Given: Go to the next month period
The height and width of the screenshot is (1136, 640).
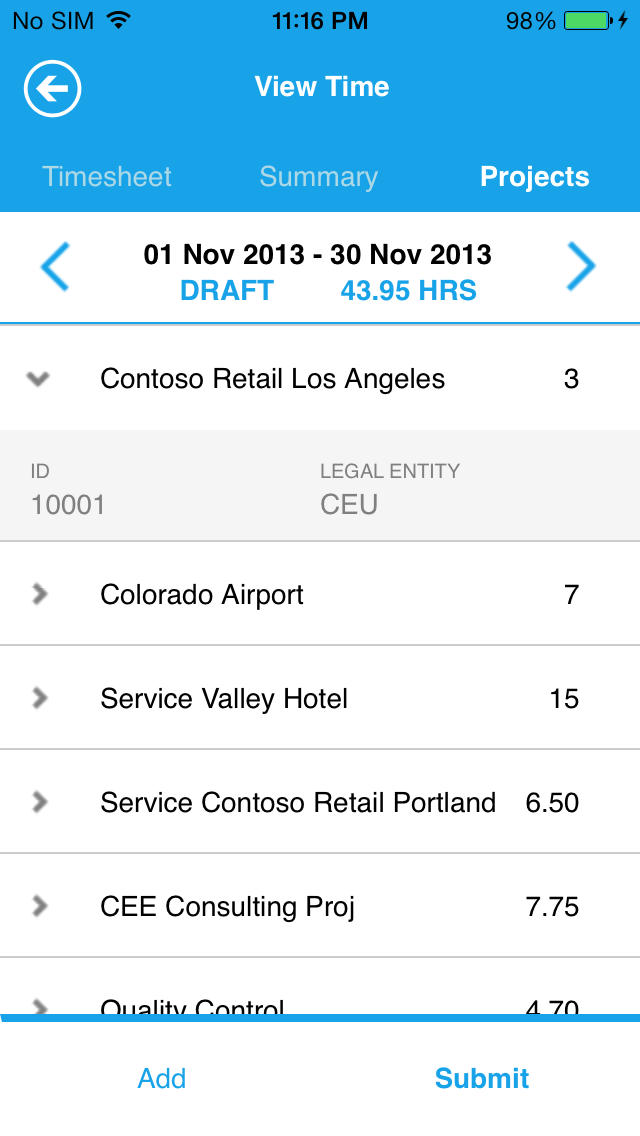Looking at the screenshot, I should [x=581, y=267].
